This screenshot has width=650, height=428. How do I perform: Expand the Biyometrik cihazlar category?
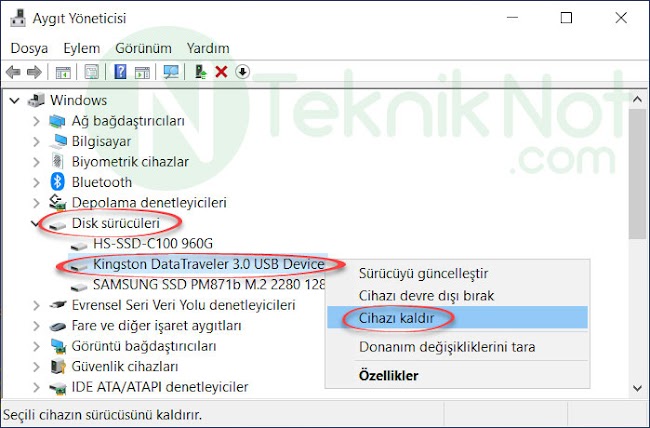pyautogui.click(x=36, y=162)
